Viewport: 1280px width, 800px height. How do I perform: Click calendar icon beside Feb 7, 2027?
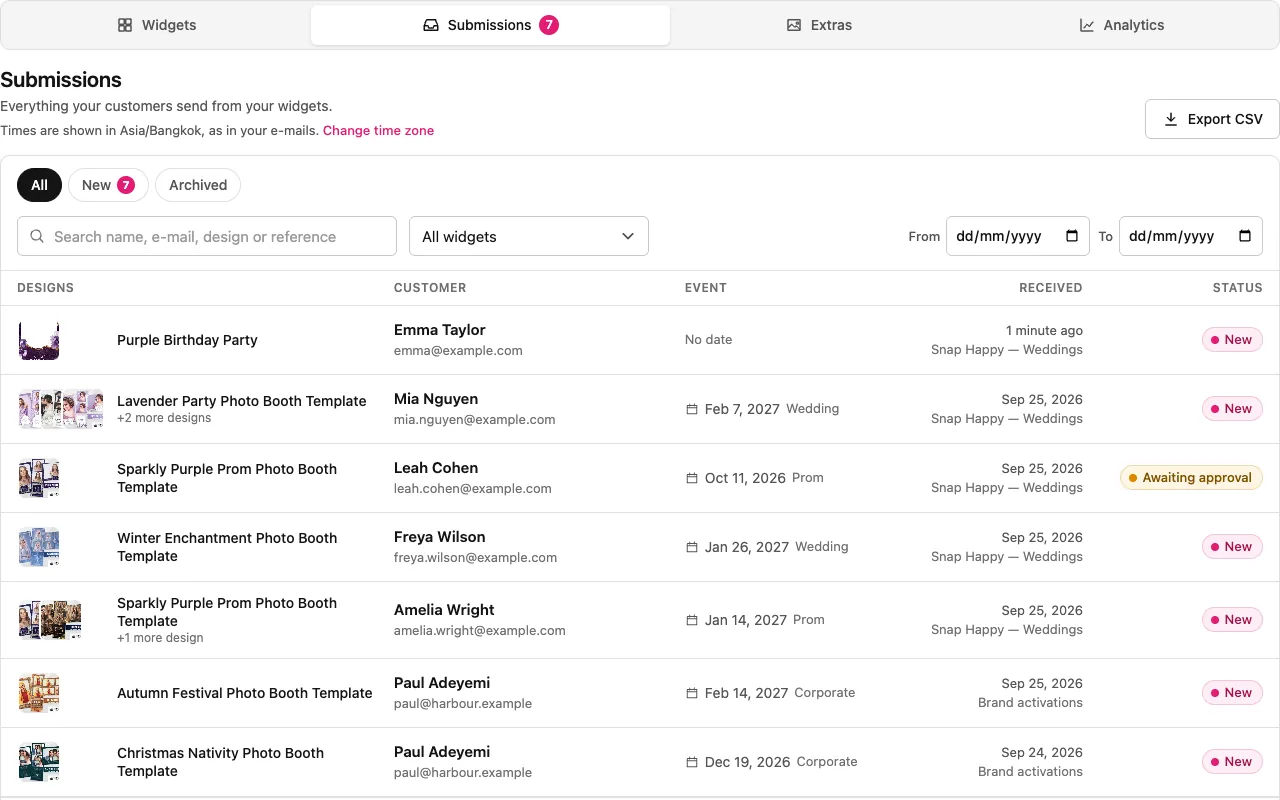coord(691,409)
